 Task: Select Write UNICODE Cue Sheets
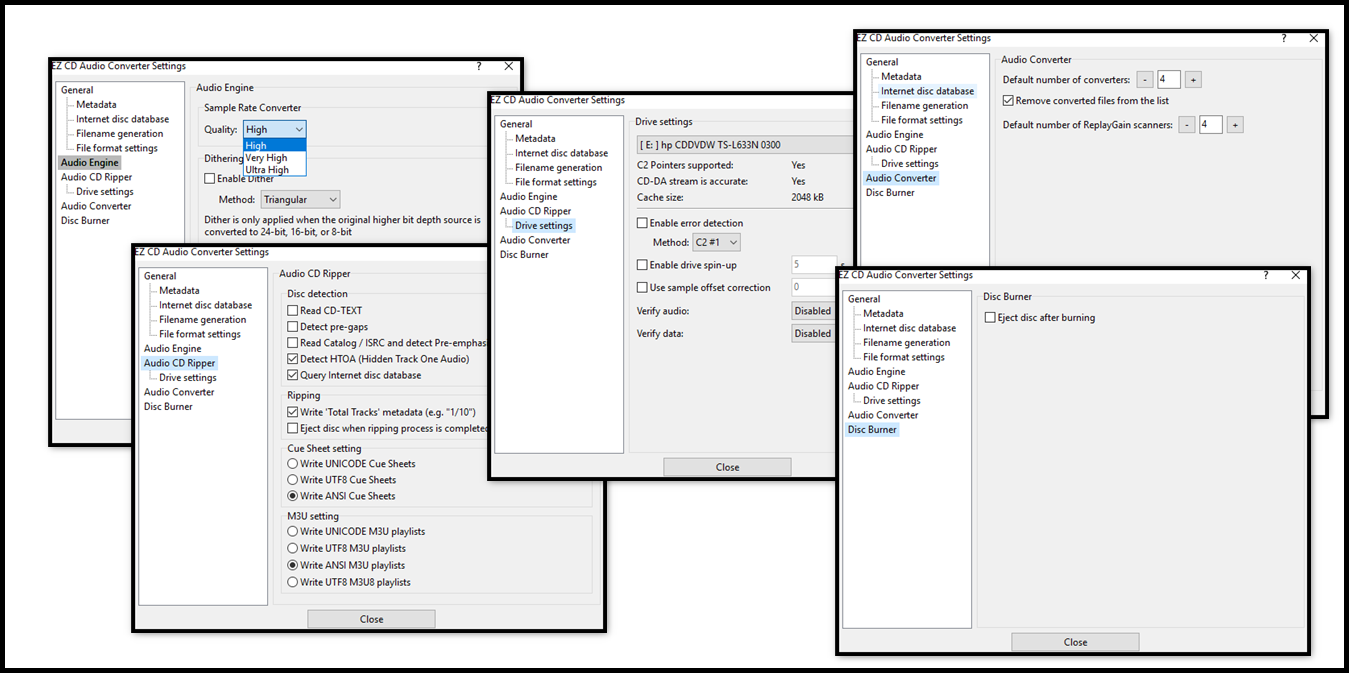pyautogui.click(x=293, y=464)
